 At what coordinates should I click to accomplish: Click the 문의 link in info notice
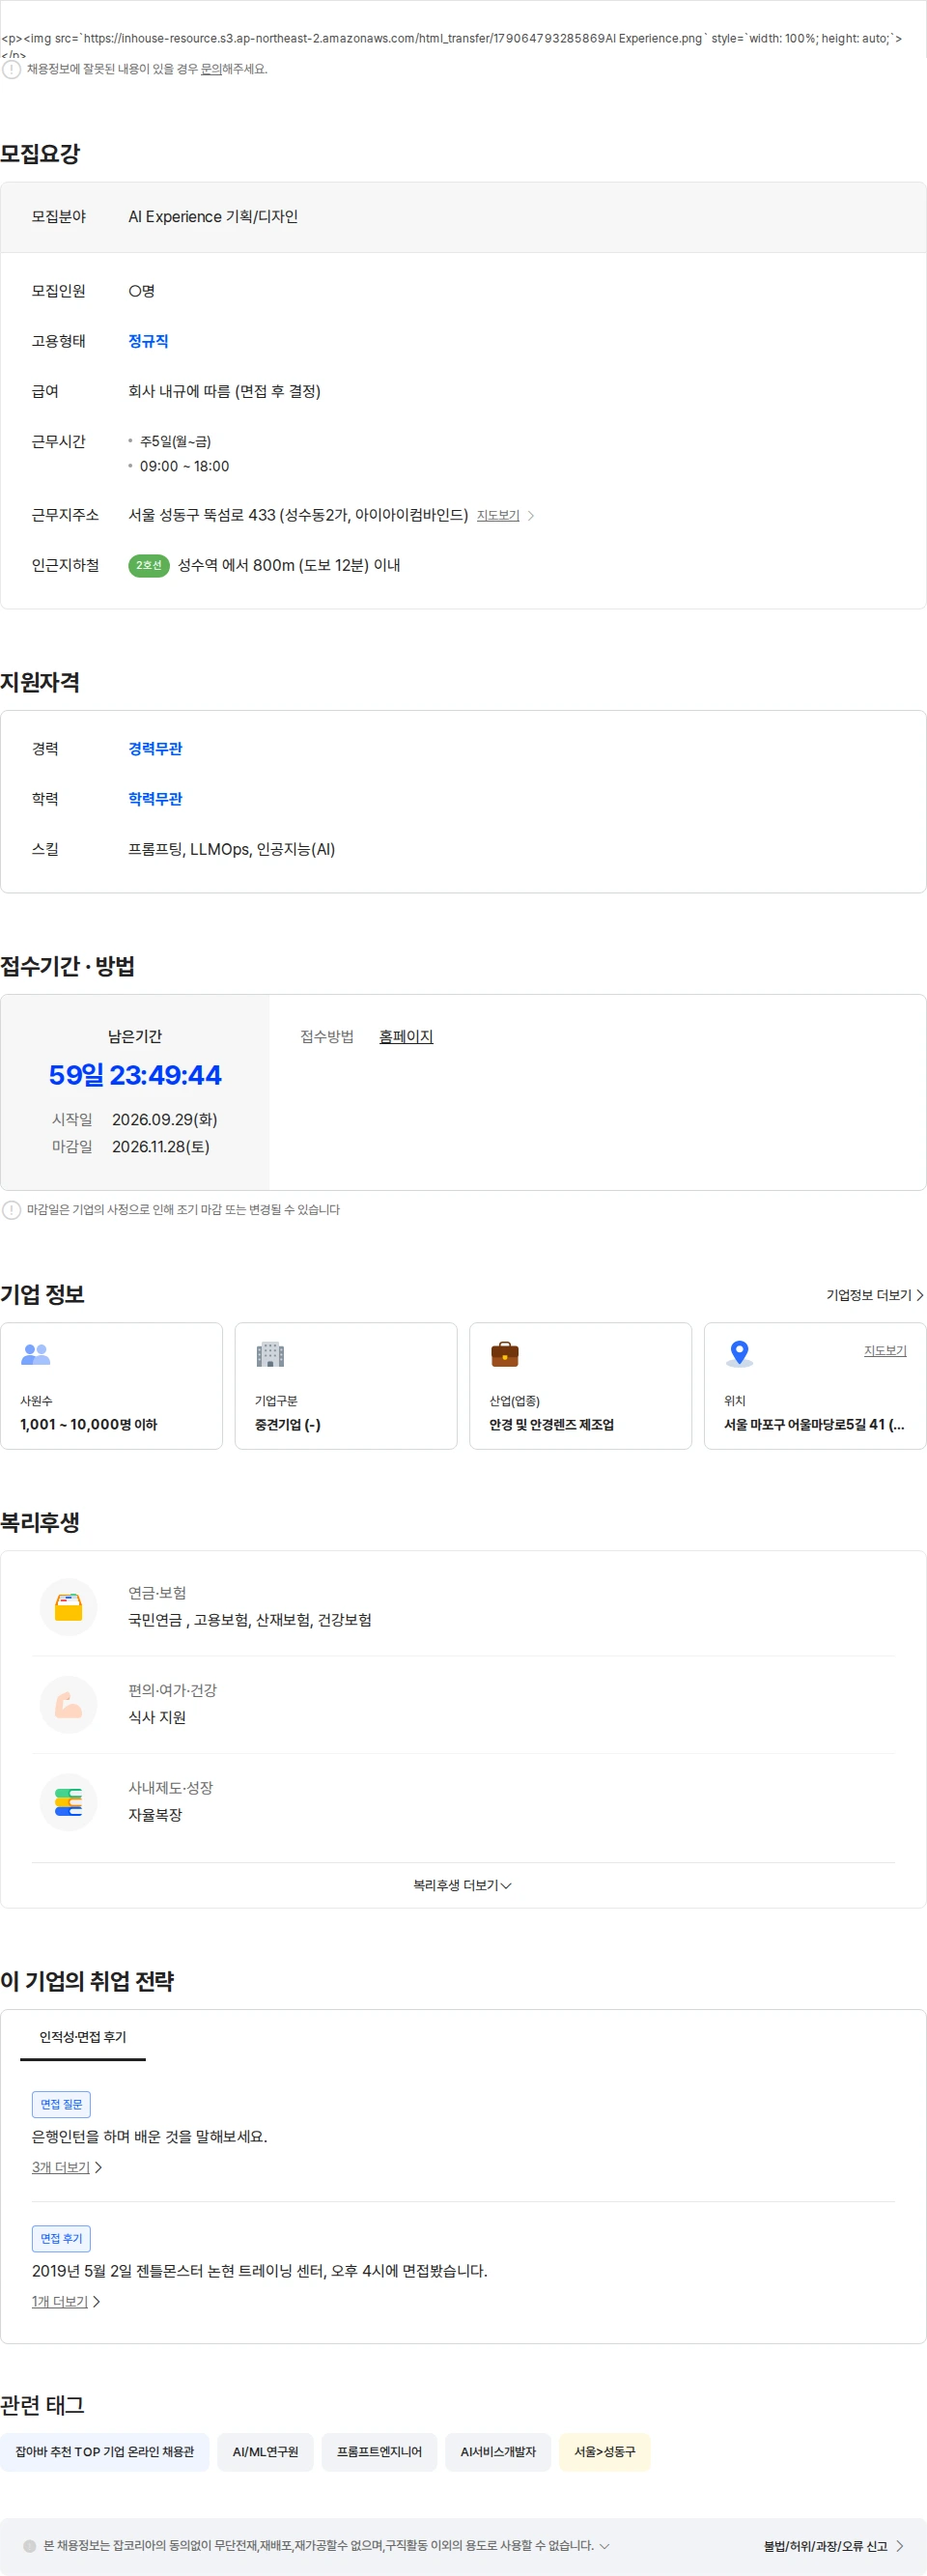click(211, 69)
